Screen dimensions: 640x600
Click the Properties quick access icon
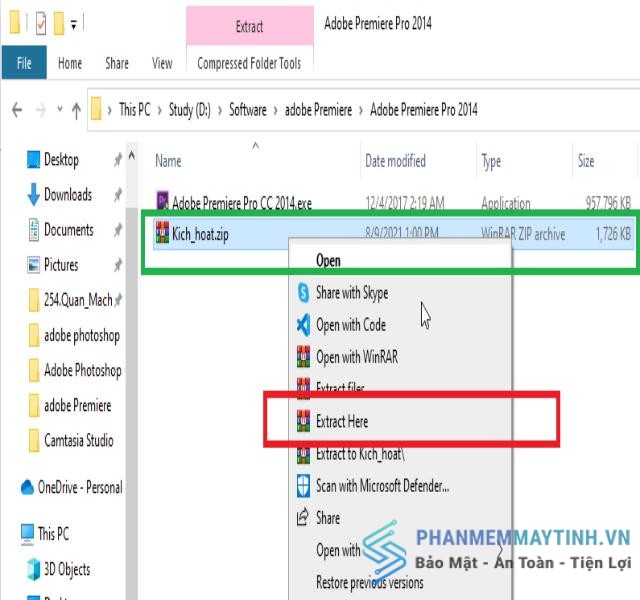coord(41,23)
